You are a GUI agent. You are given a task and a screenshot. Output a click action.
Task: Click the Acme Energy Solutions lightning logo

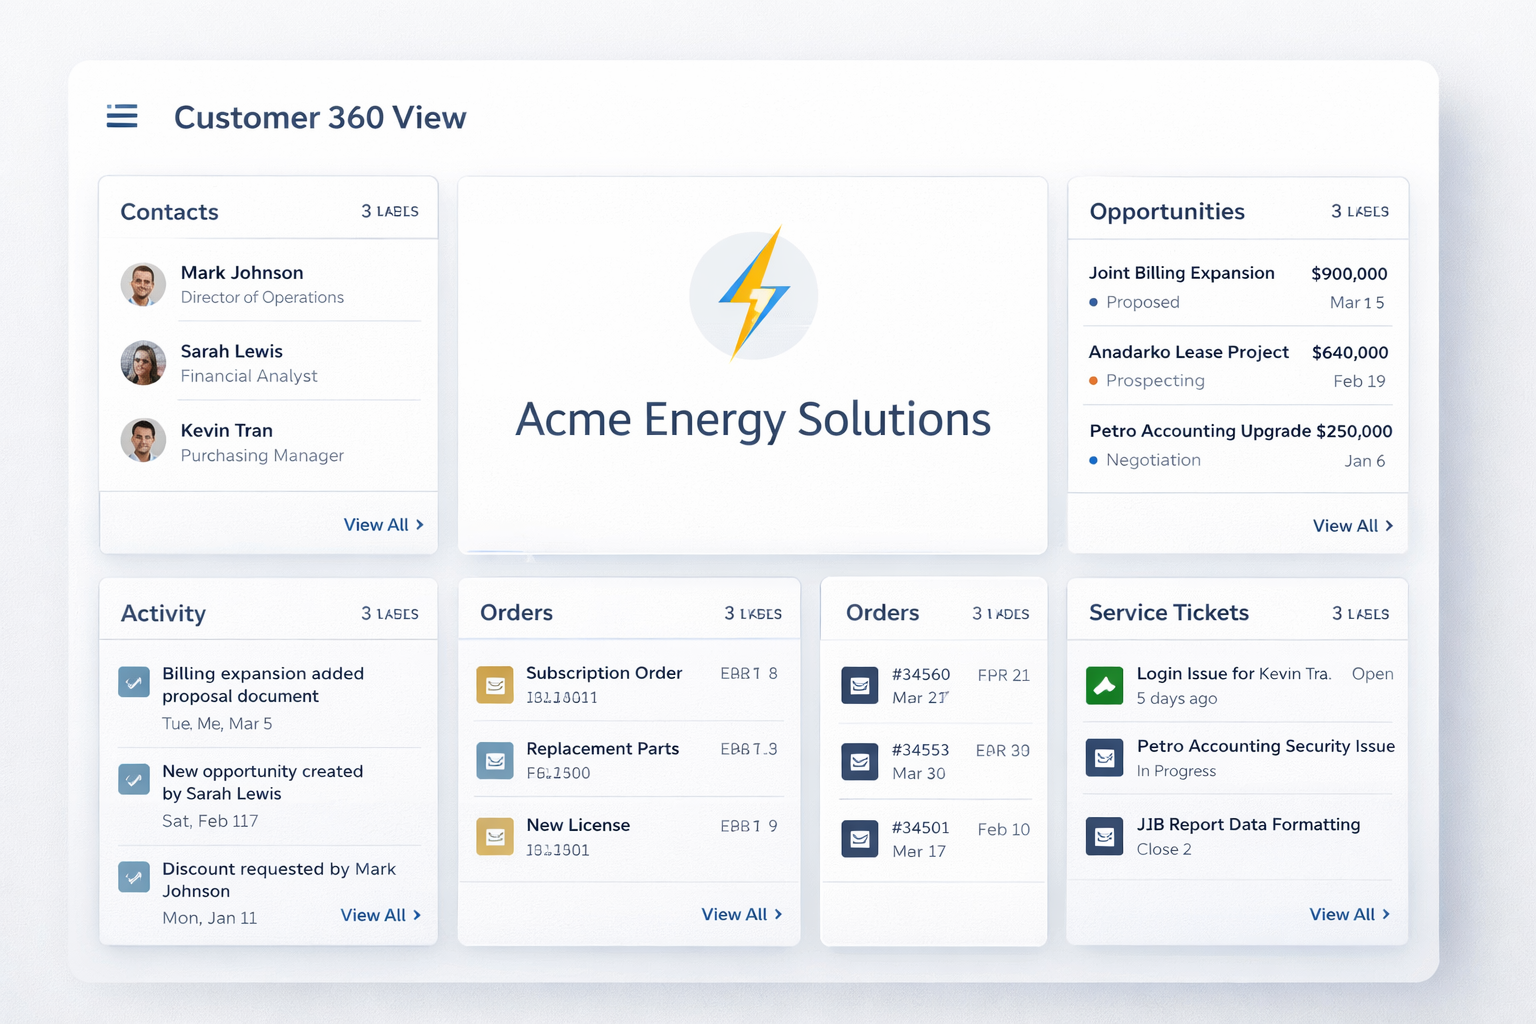tap(754, 294)
